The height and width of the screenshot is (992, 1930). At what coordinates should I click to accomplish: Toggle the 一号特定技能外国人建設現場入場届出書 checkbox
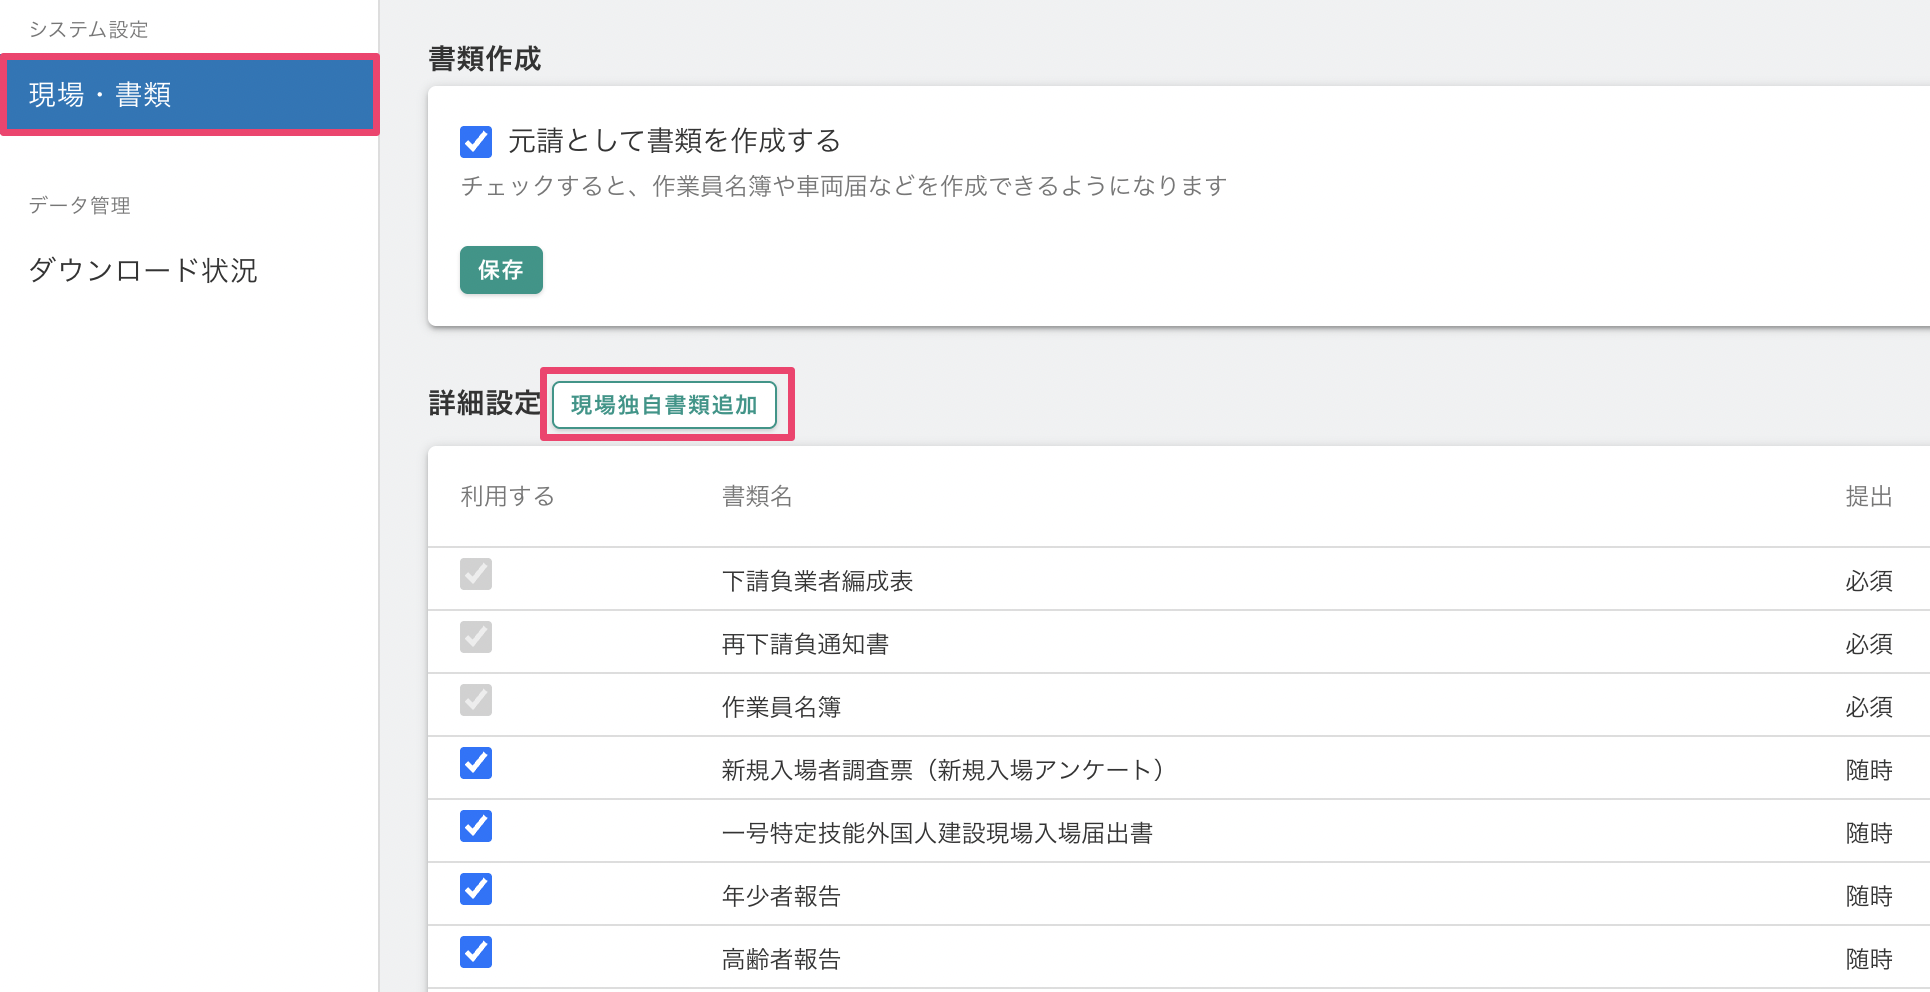coord(476,826)
